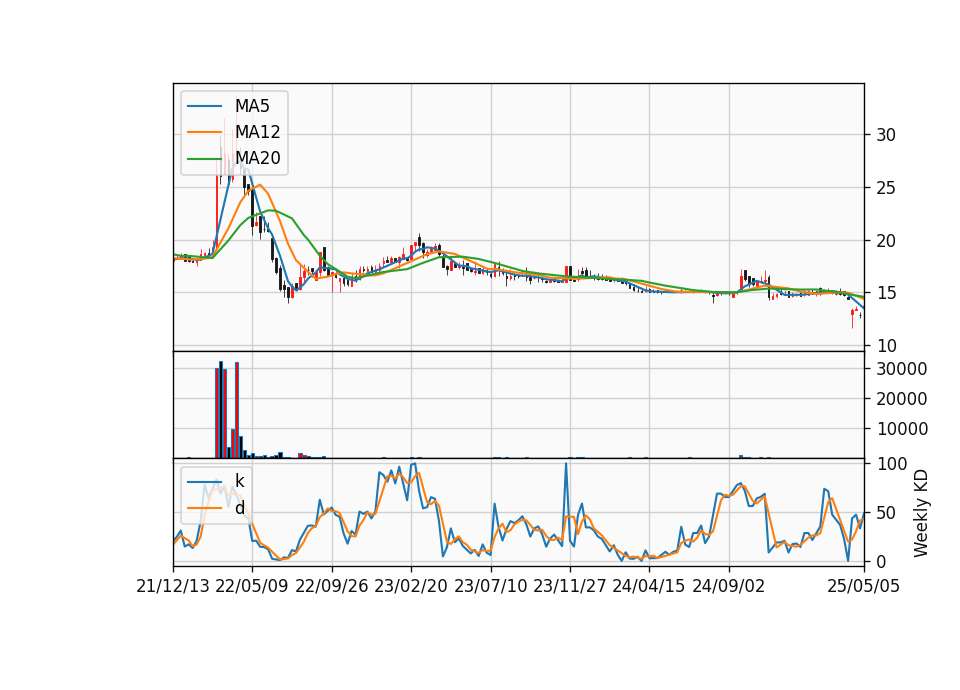Viewport: 960px width, 690px height.
Task: Click the 24/09/02 date tick label
Action: coord(729,586)
